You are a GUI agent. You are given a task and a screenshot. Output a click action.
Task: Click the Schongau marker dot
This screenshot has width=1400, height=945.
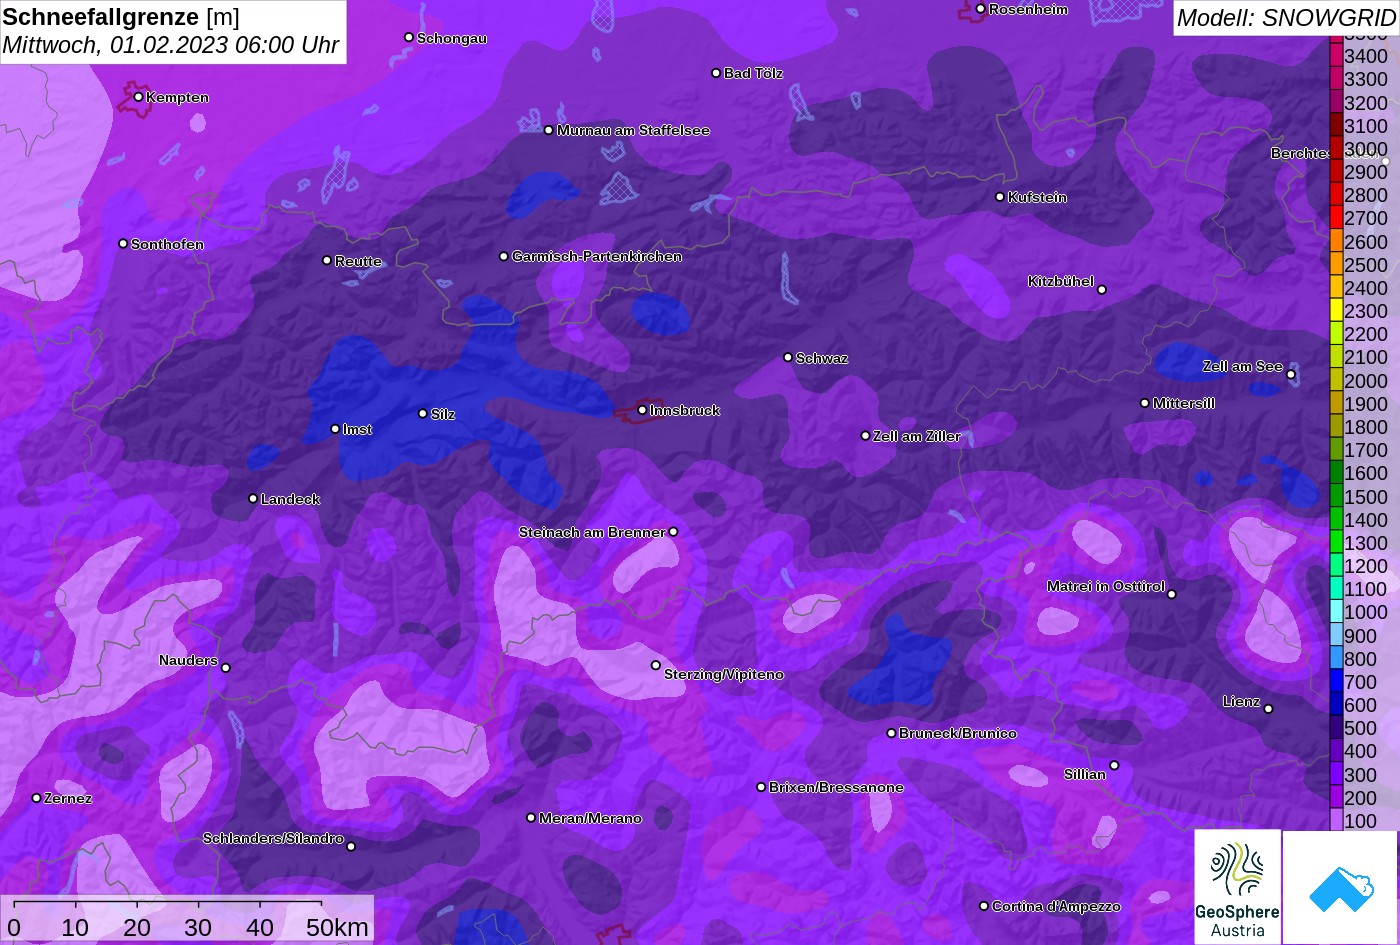(409, 37)
